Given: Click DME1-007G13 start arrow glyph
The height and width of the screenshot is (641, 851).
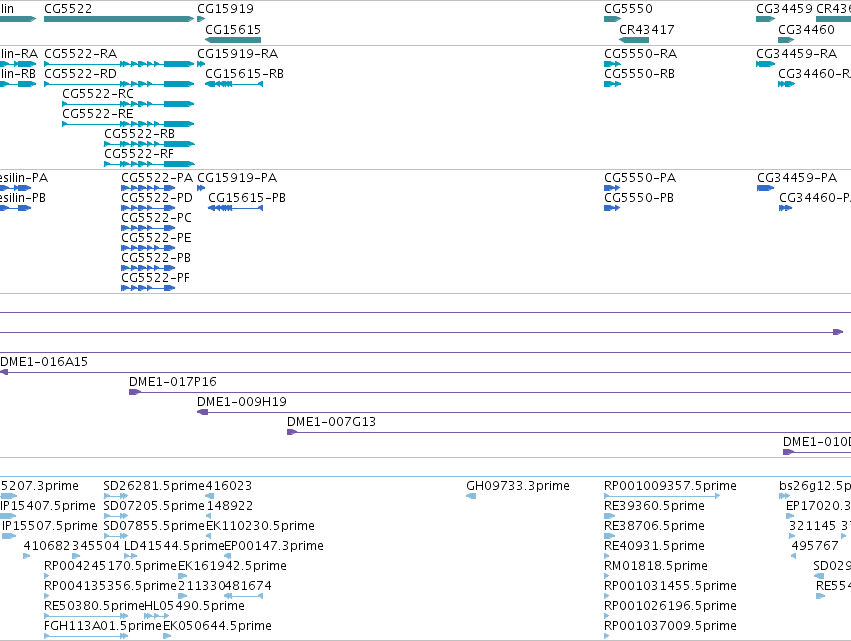Looking at the screenshot, I should click(292, 433).
